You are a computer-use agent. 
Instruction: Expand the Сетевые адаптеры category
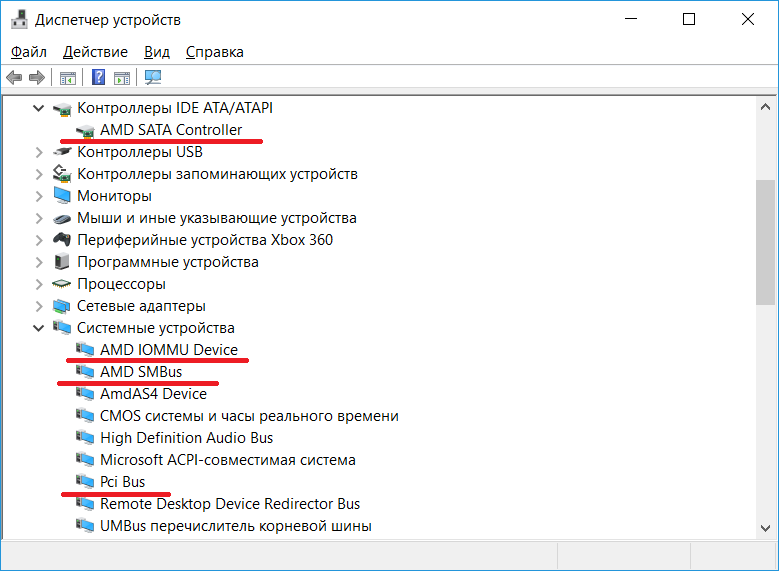39,306
